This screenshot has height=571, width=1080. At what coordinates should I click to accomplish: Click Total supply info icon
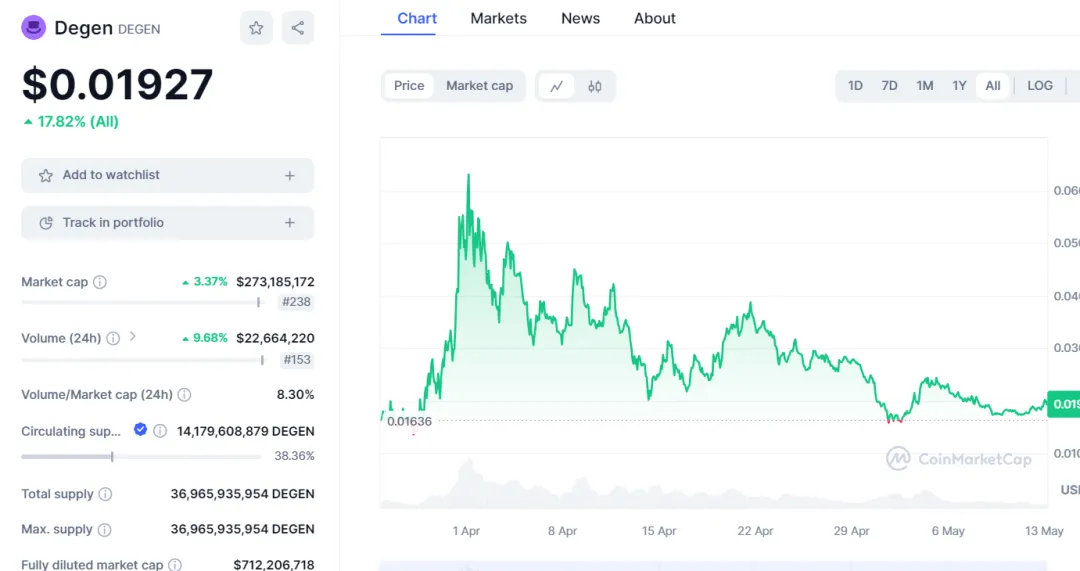click(105, 494)
